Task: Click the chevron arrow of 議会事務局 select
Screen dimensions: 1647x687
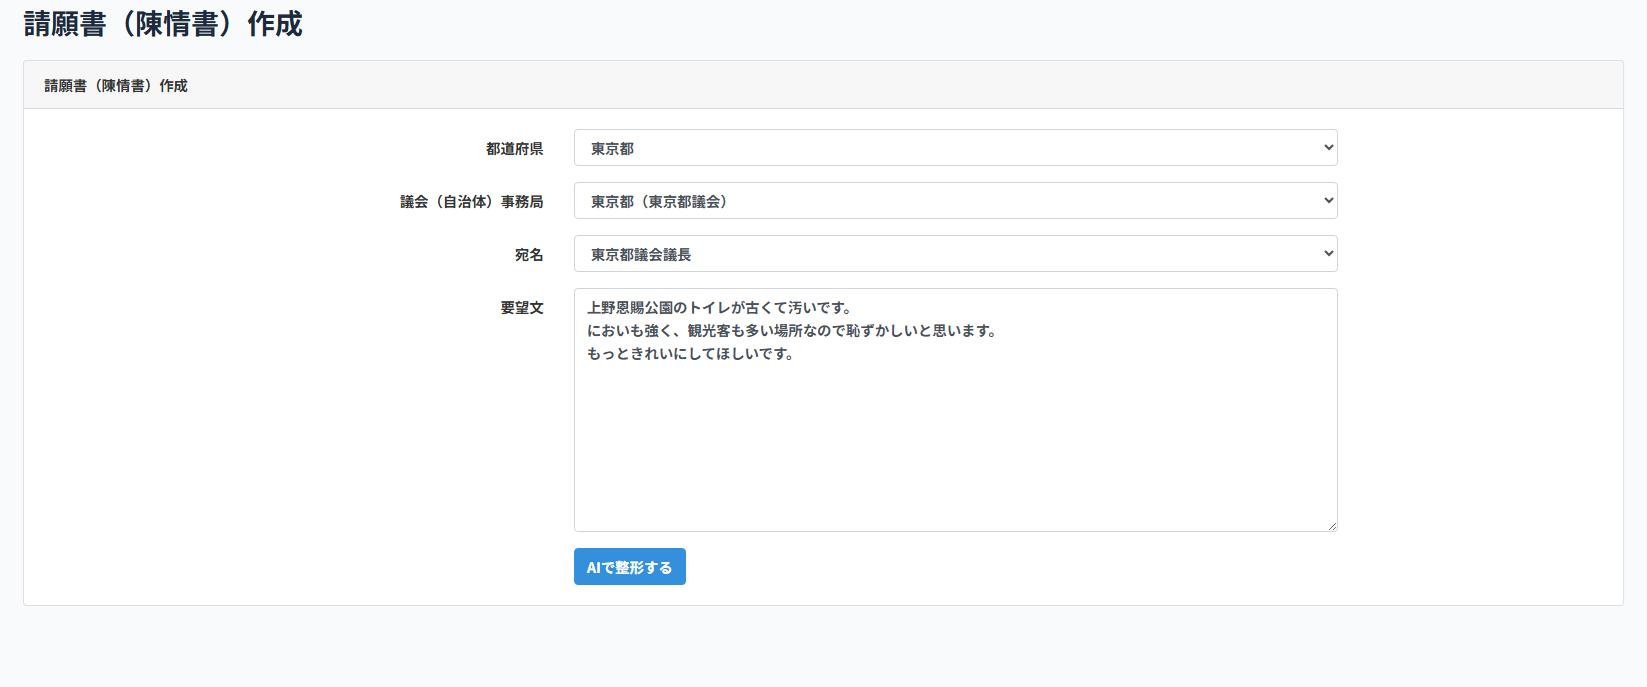Action: [1328, 201]
